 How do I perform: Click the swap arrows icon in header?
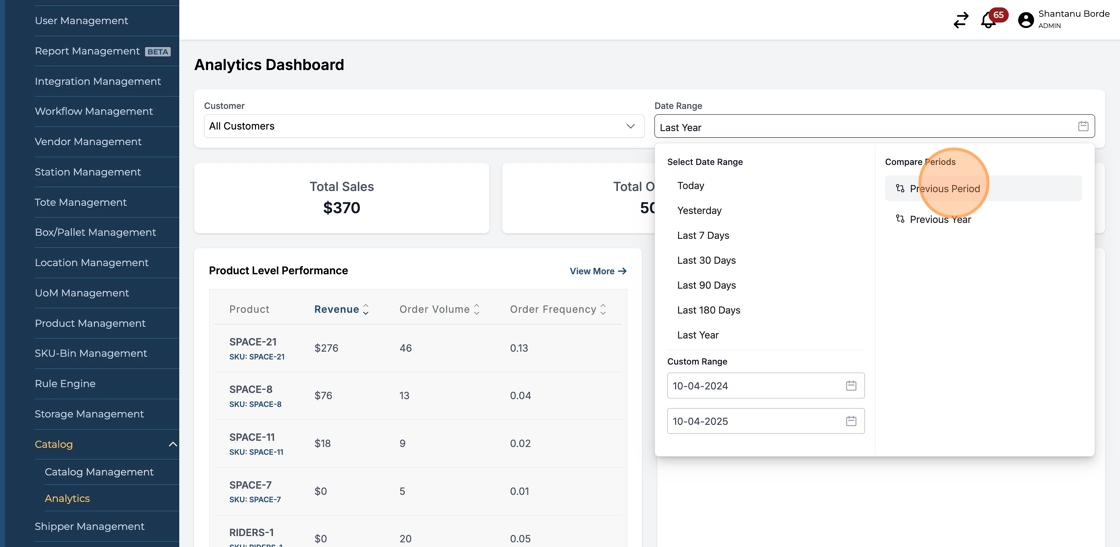pos(960,21)
